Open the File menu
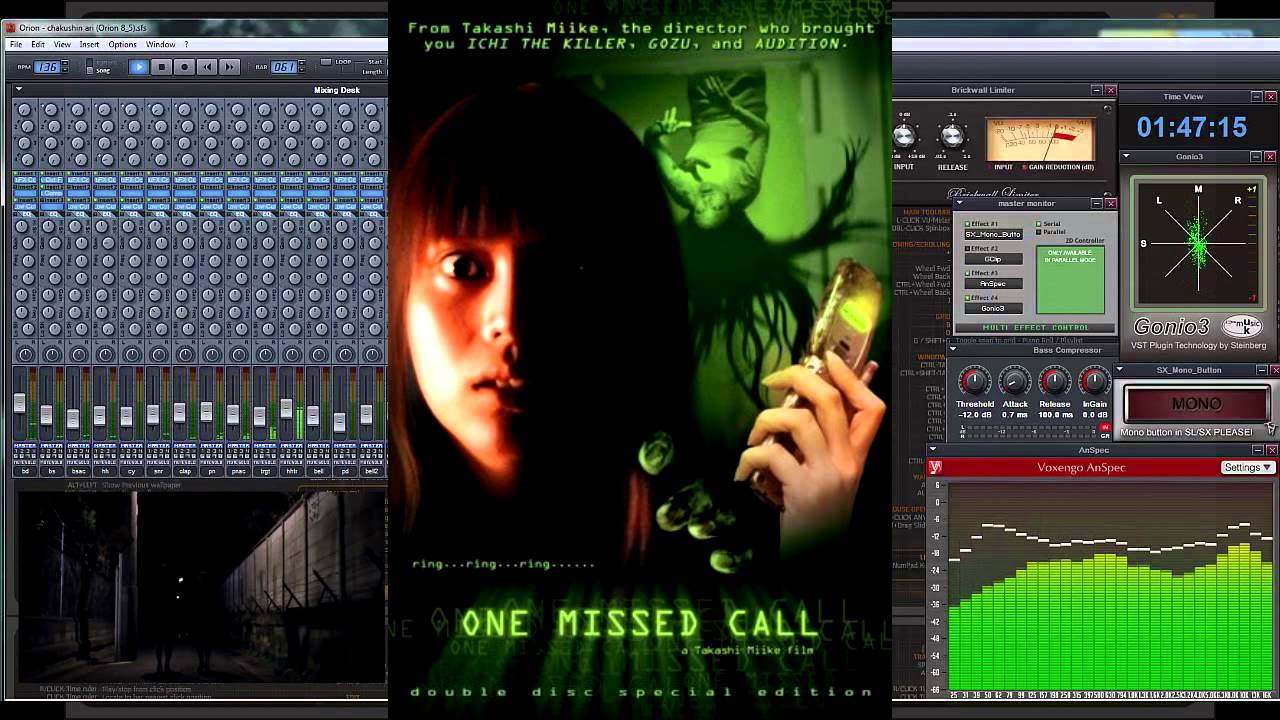The height and width of the screenshot is (720, 1280). pos(16,44)
